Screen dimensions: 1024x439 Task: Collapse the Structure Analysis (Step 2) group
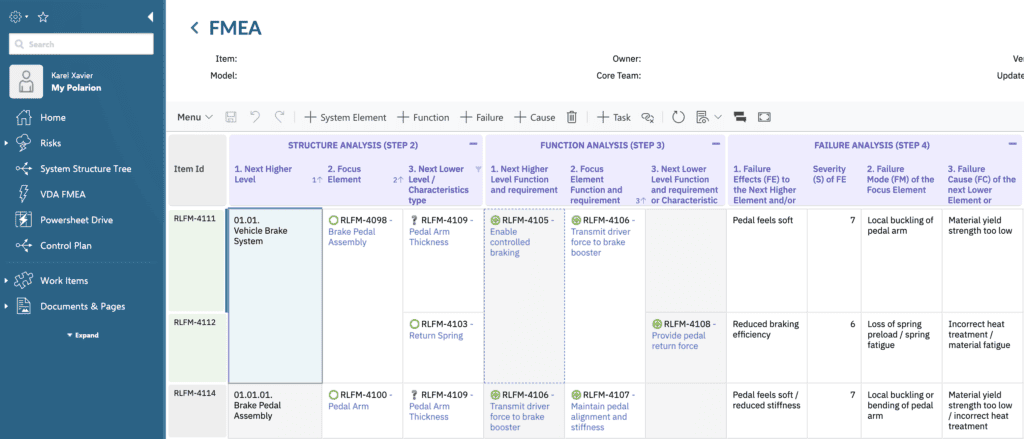(x=472, y=145)
